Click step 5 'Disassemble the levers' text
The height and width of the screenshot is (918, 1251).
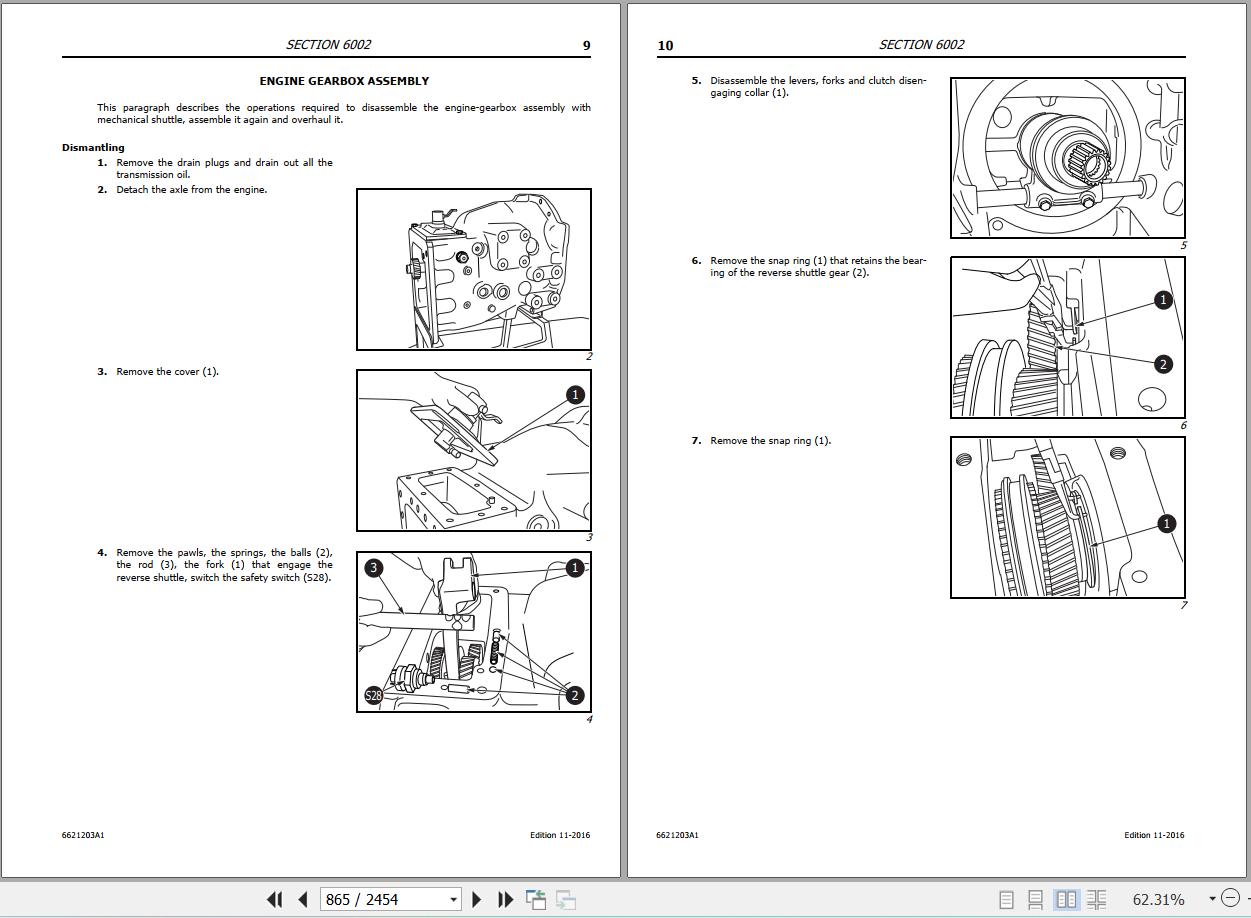click(818, 87)
